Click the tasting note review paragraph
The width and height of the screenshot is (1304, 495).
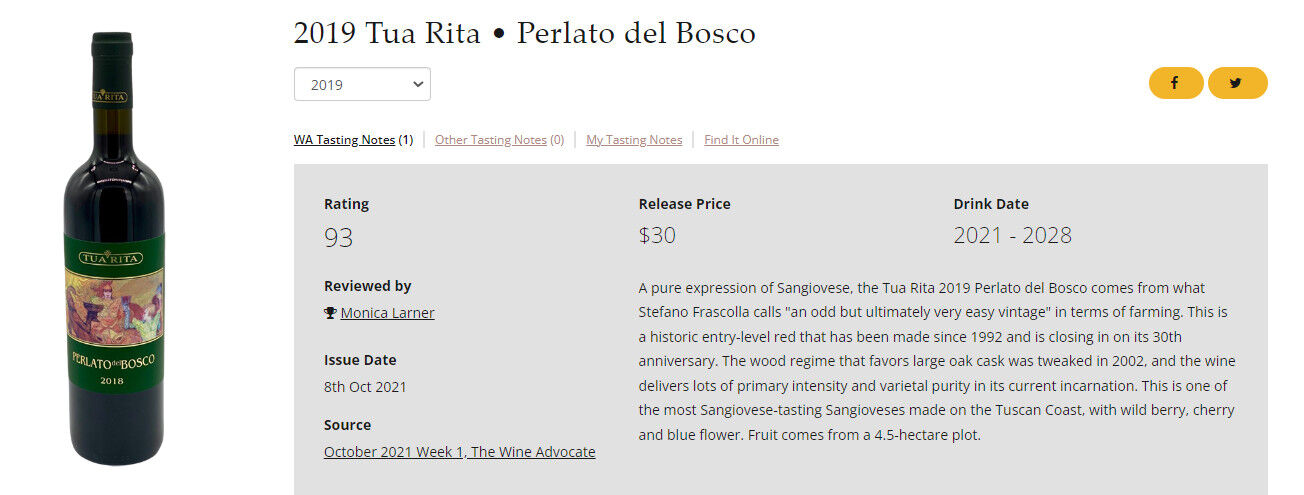click(x=937, y=362)
